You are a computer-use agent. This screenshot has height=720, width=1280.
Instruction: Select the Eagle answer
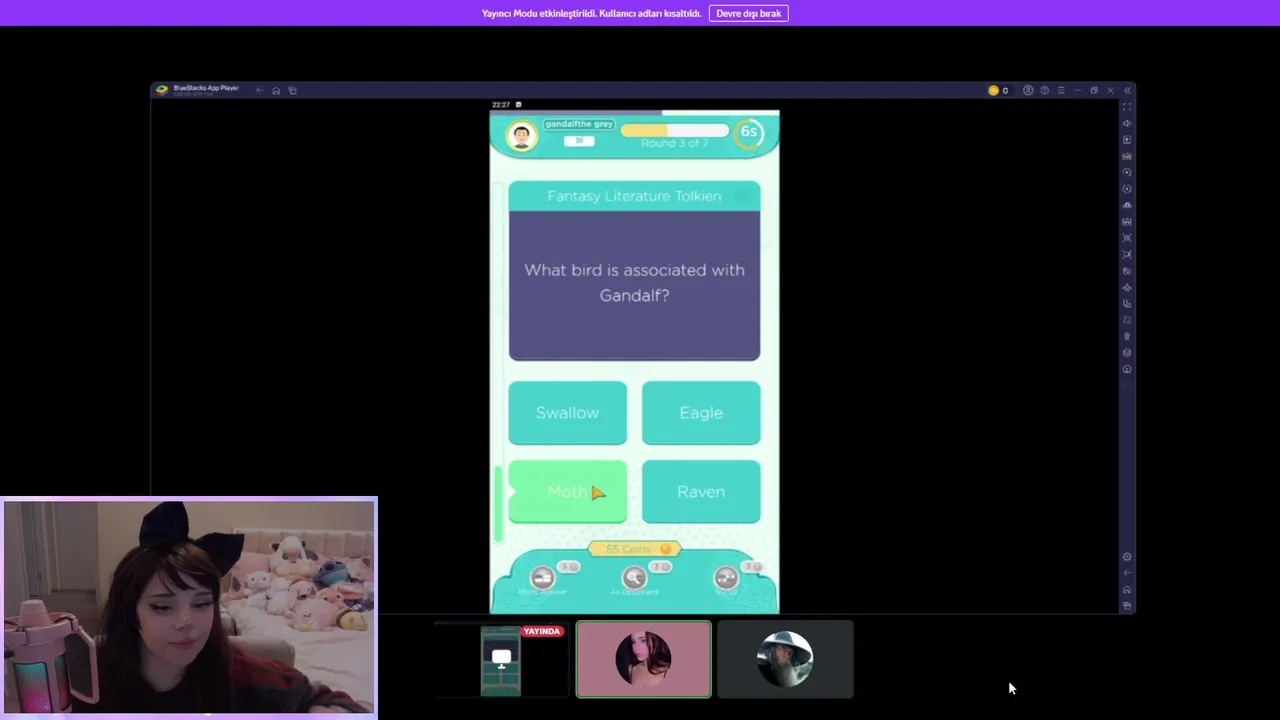701,413
